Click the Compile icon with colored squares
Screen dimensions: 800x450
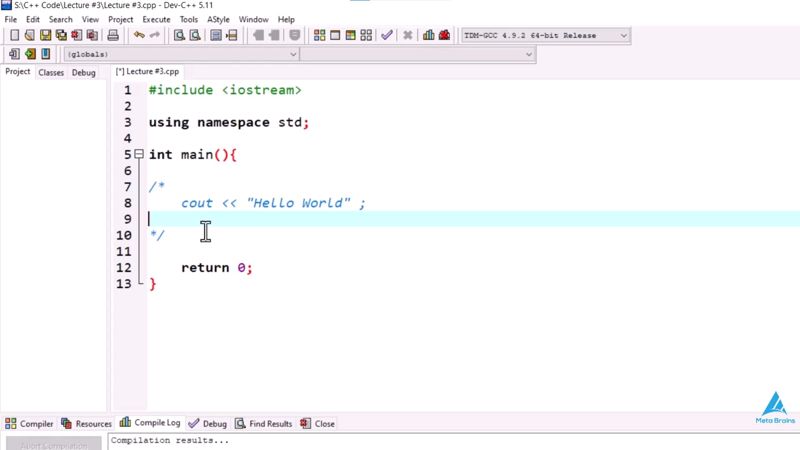pyautogui.click(x=319, y=35)
